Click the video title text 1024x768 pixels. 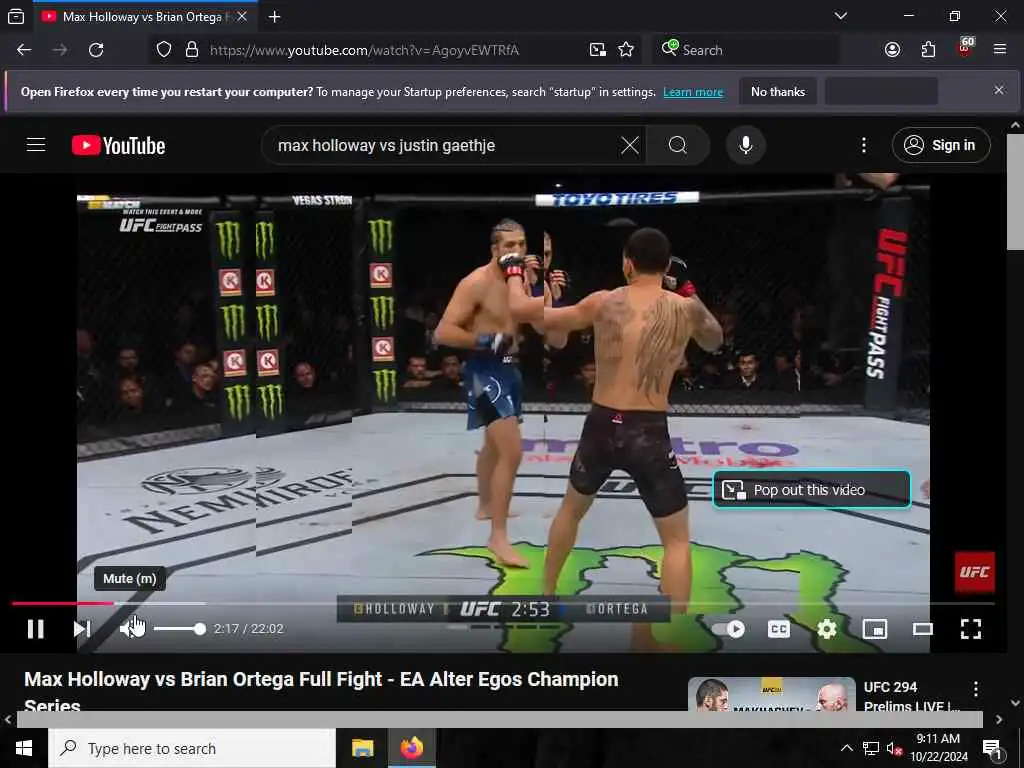tap(321, 691)
